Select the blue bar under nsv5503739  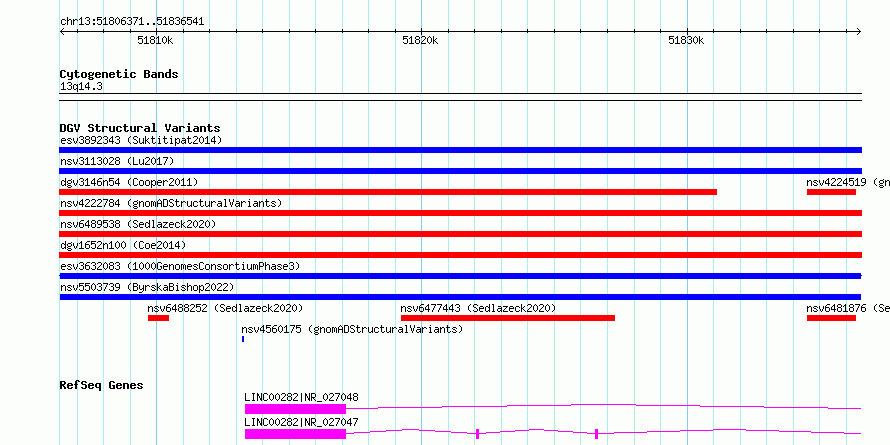(x=460, y=297)
